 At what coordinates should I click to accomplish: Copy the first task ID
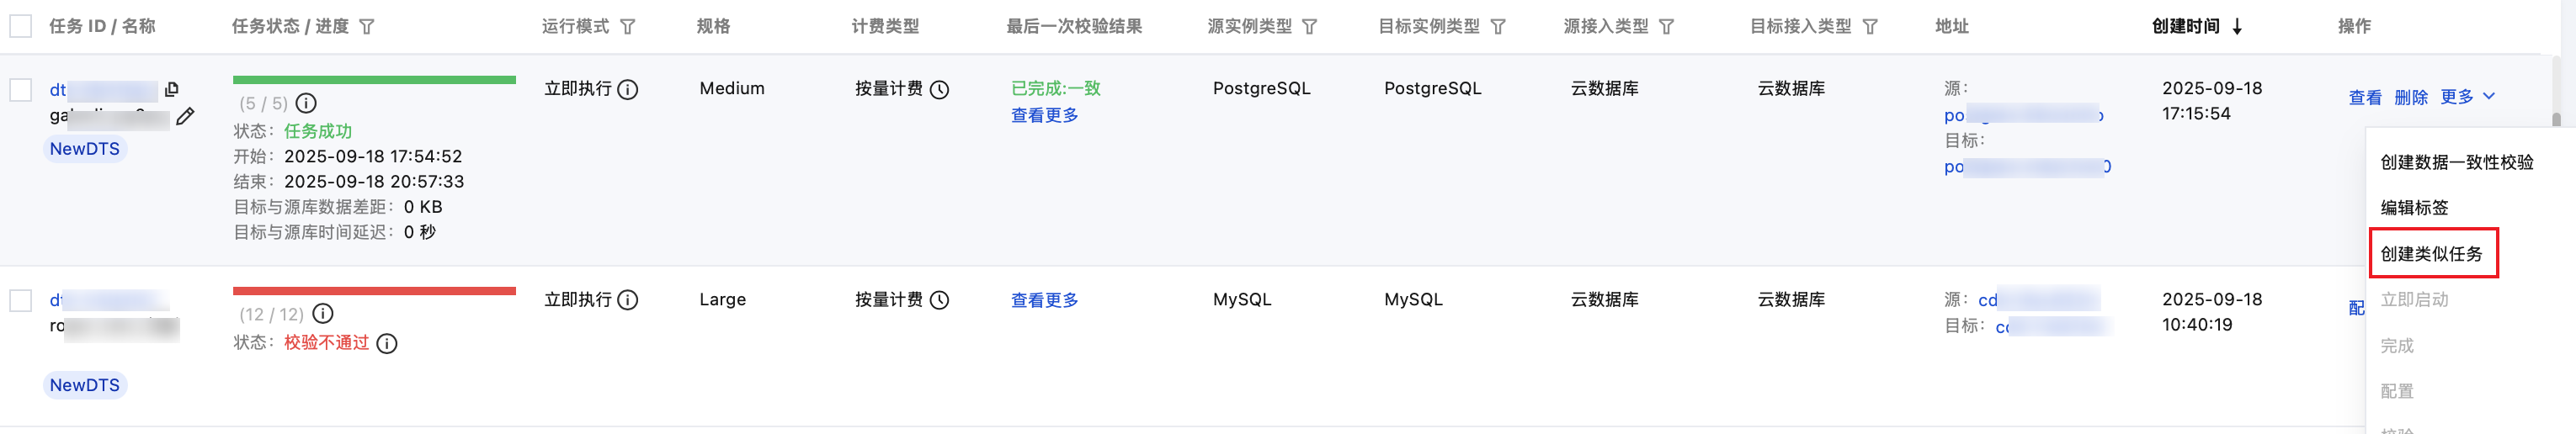pos(172,89)
